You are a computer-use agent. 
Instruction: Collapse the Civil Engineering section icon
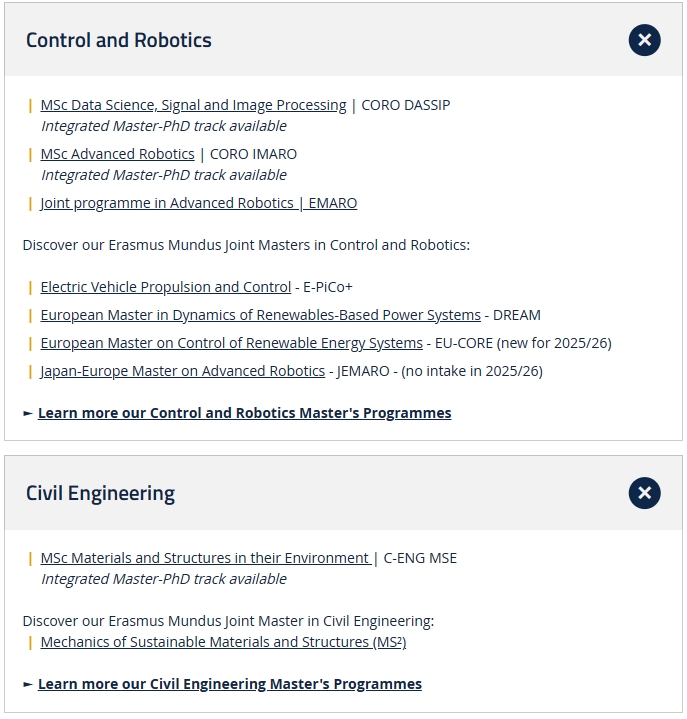tap(644, 493)
